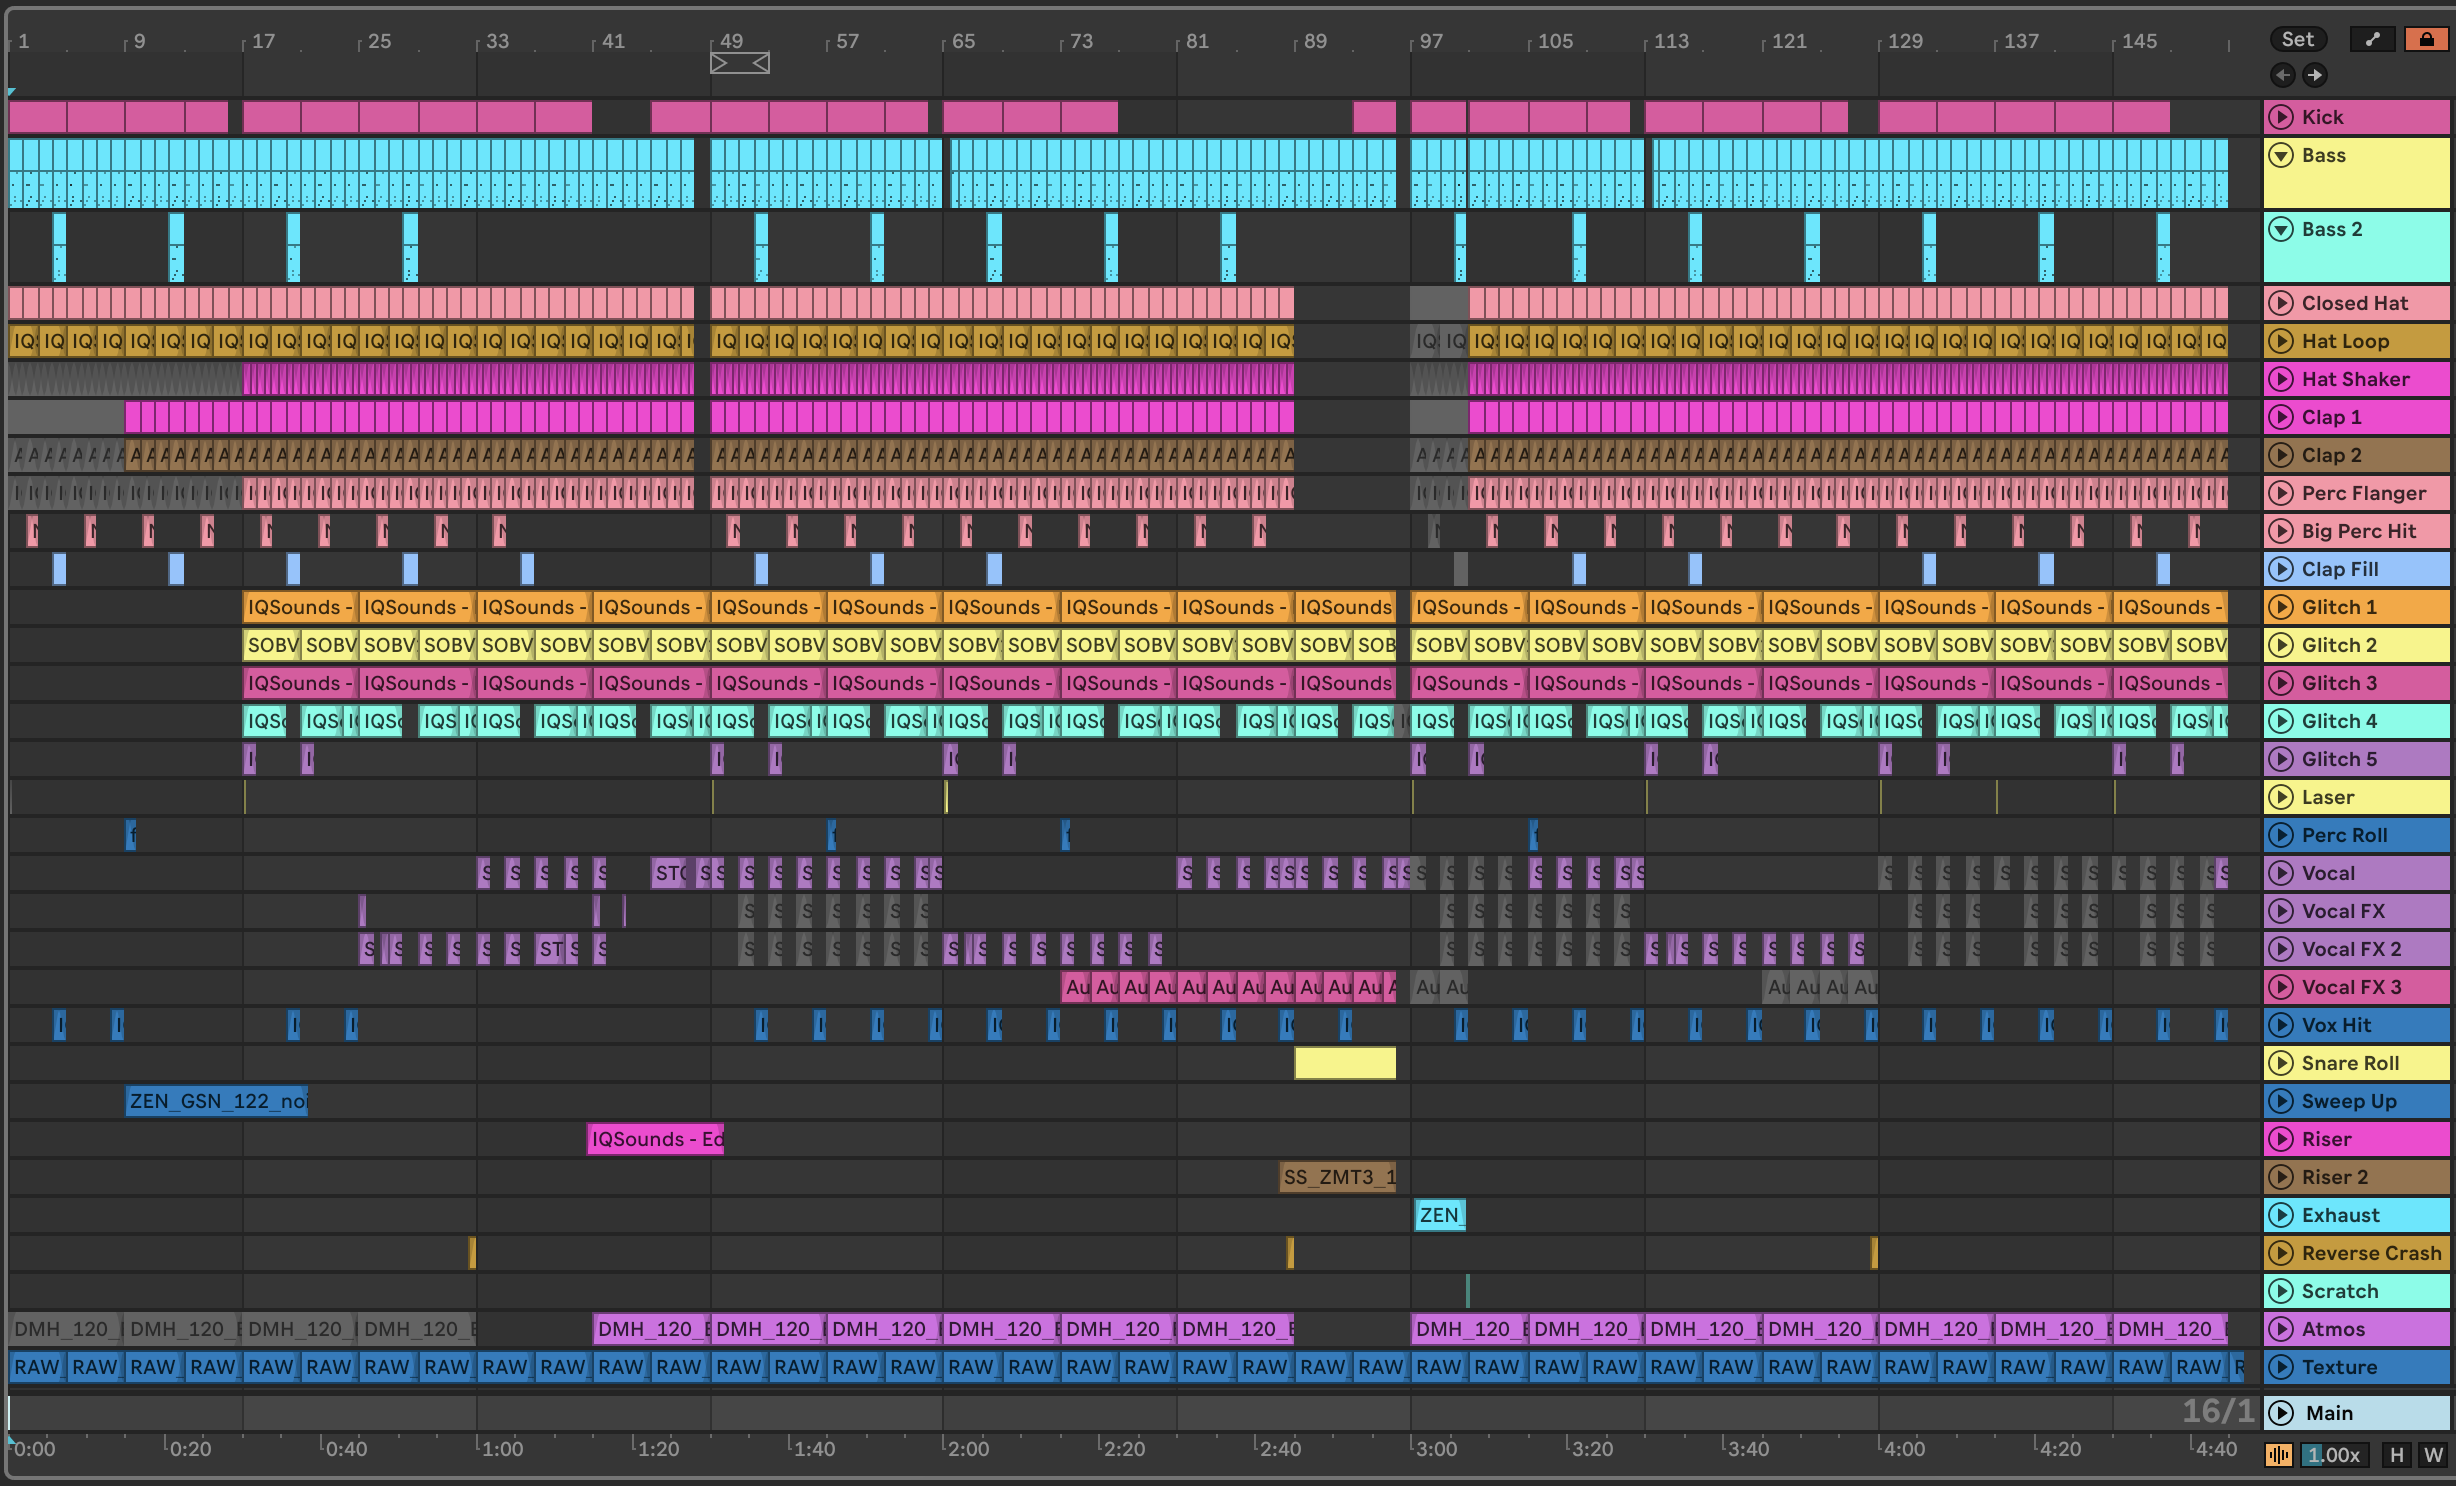Image resolution: width=2456 pixels, height=1486 pixels.
Task: Unfold the Perc Flanger track
Action: pos(2281,493)
